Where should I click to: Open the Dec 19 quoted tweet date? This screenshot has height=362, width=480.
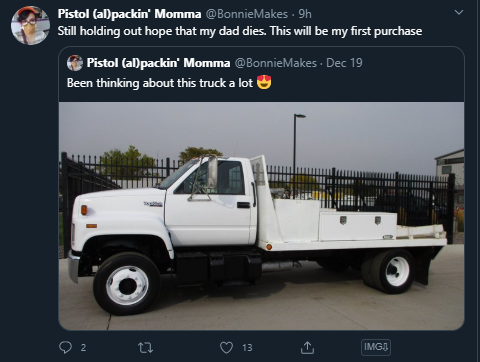point(344,63)
